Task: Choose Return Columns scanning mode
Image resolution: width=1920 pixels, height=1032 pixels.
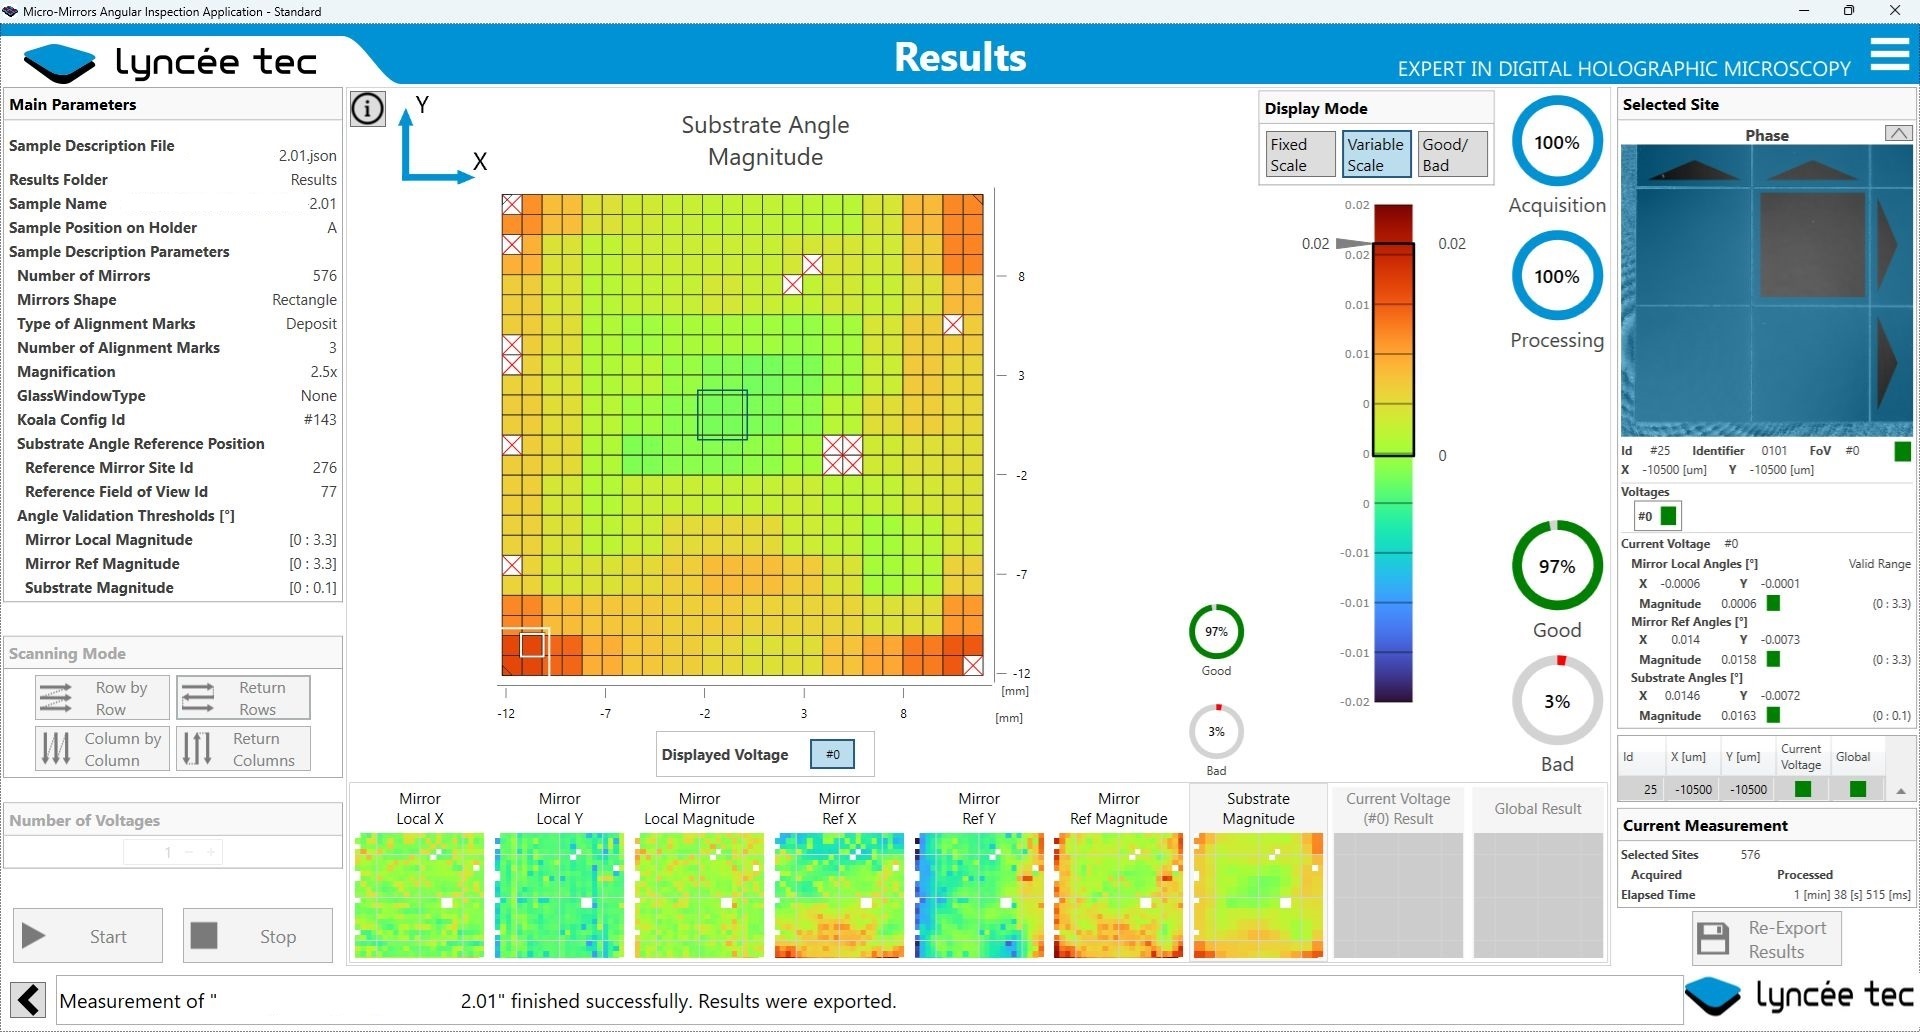Action: tap(243, 749)
